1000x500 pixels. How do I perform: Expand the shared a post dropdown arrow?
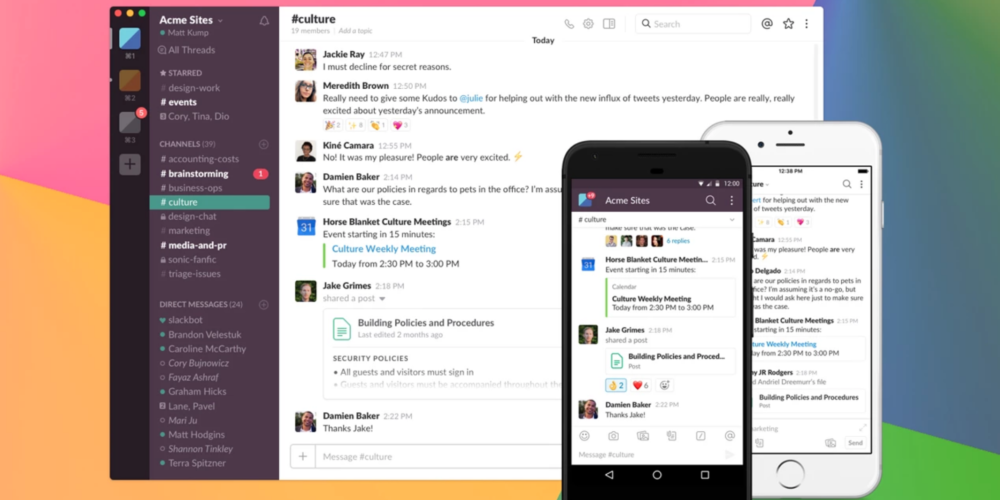[x=382, y=298]
